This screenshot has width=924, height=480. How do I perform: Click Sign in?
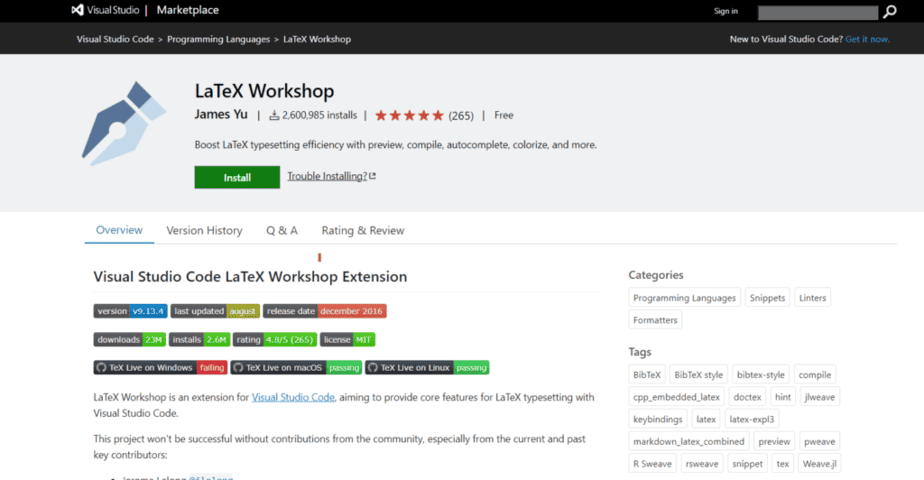[x=725, y=11]
